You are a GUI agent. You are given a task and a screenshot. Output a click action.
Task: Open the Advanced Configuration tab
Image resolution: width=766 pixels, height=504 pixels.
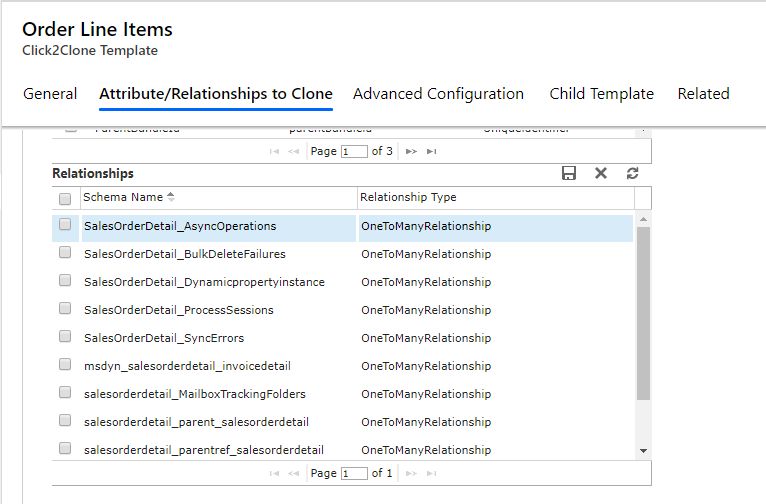(x=438, y=94)
